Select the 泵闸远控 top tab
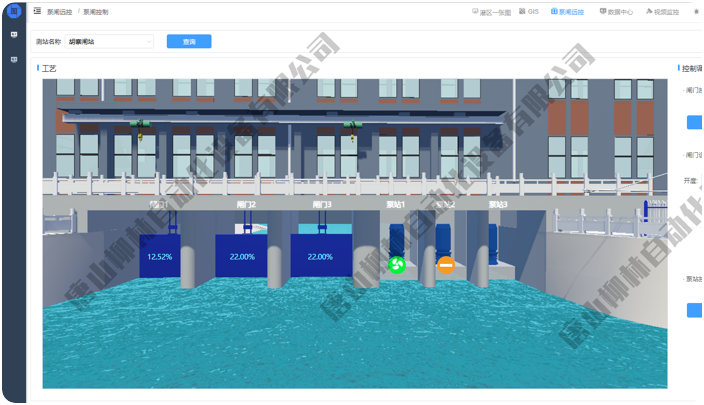This screenshot has height=405, width=704. [x=568, y=12]
